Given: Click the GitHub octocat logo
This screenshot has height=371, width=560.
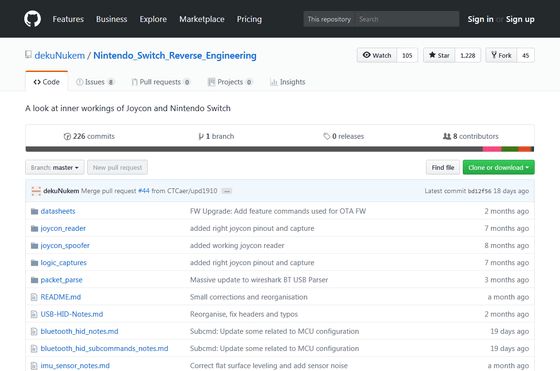Looking at the screenshot, I should [32, 19].
